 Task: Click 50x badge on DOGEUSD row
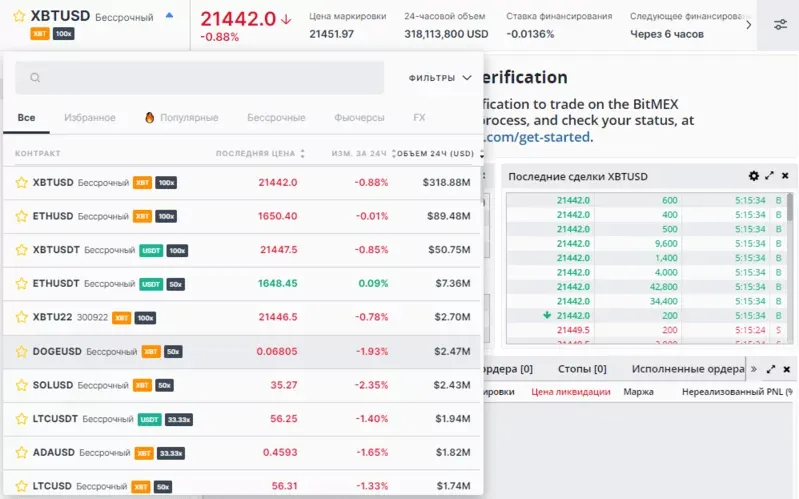(173, 352)
